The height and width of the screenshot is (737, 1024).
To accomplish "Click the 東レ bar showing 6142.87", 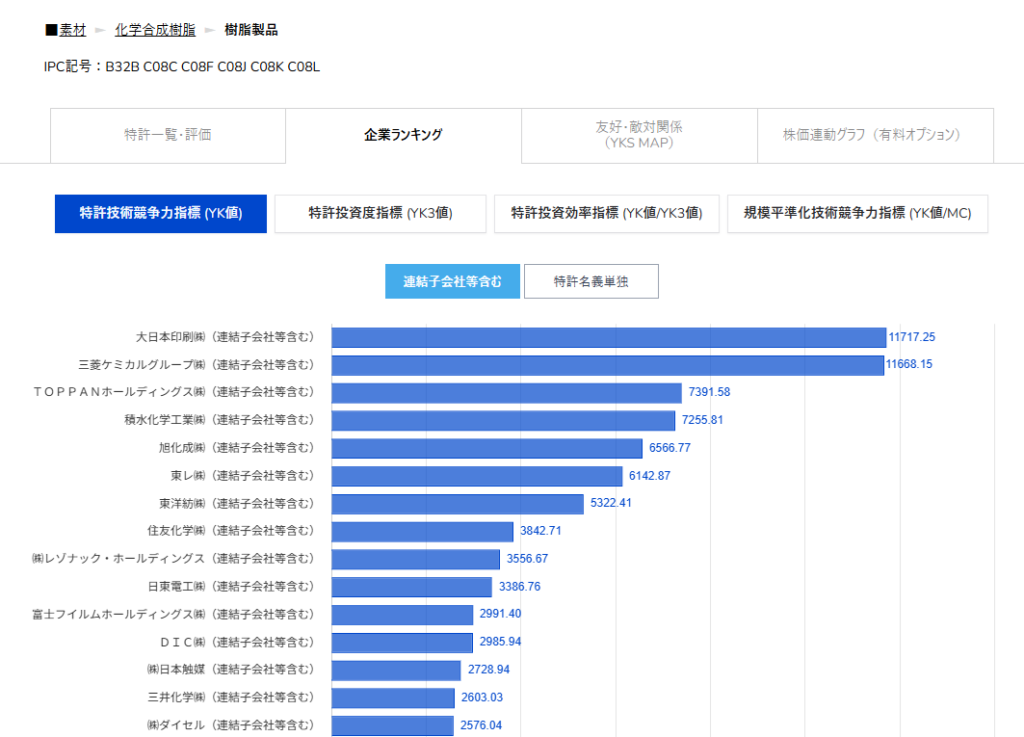I will [477, 476].
